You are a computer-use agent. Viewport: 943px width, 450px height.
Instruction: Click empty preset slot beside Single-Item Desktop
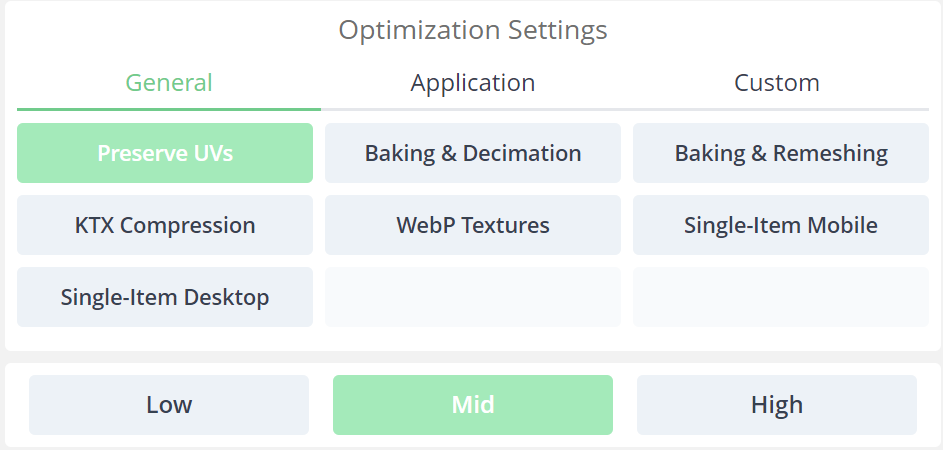[473, 297]
